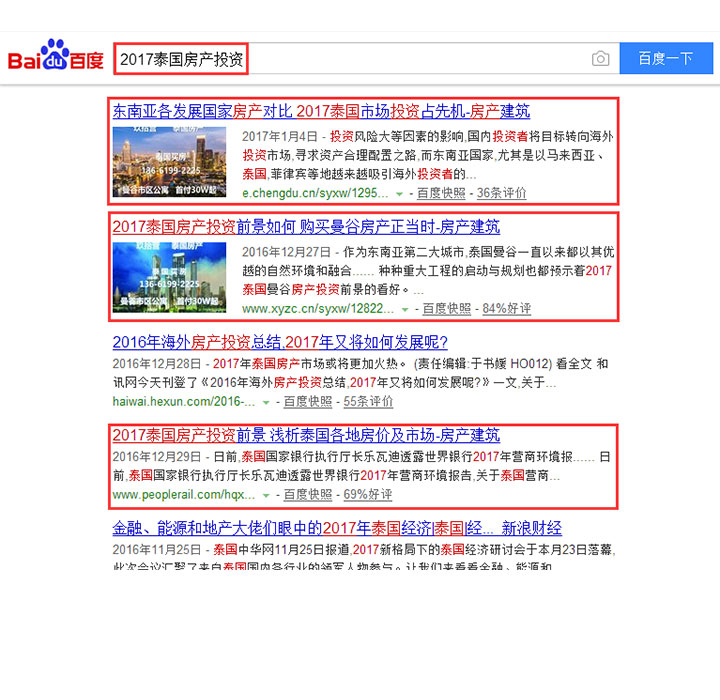This screenshot has height=700, width=720.
Task: Open 百度快照 for e.chengdu.cn result
Action: coord(441,193)
